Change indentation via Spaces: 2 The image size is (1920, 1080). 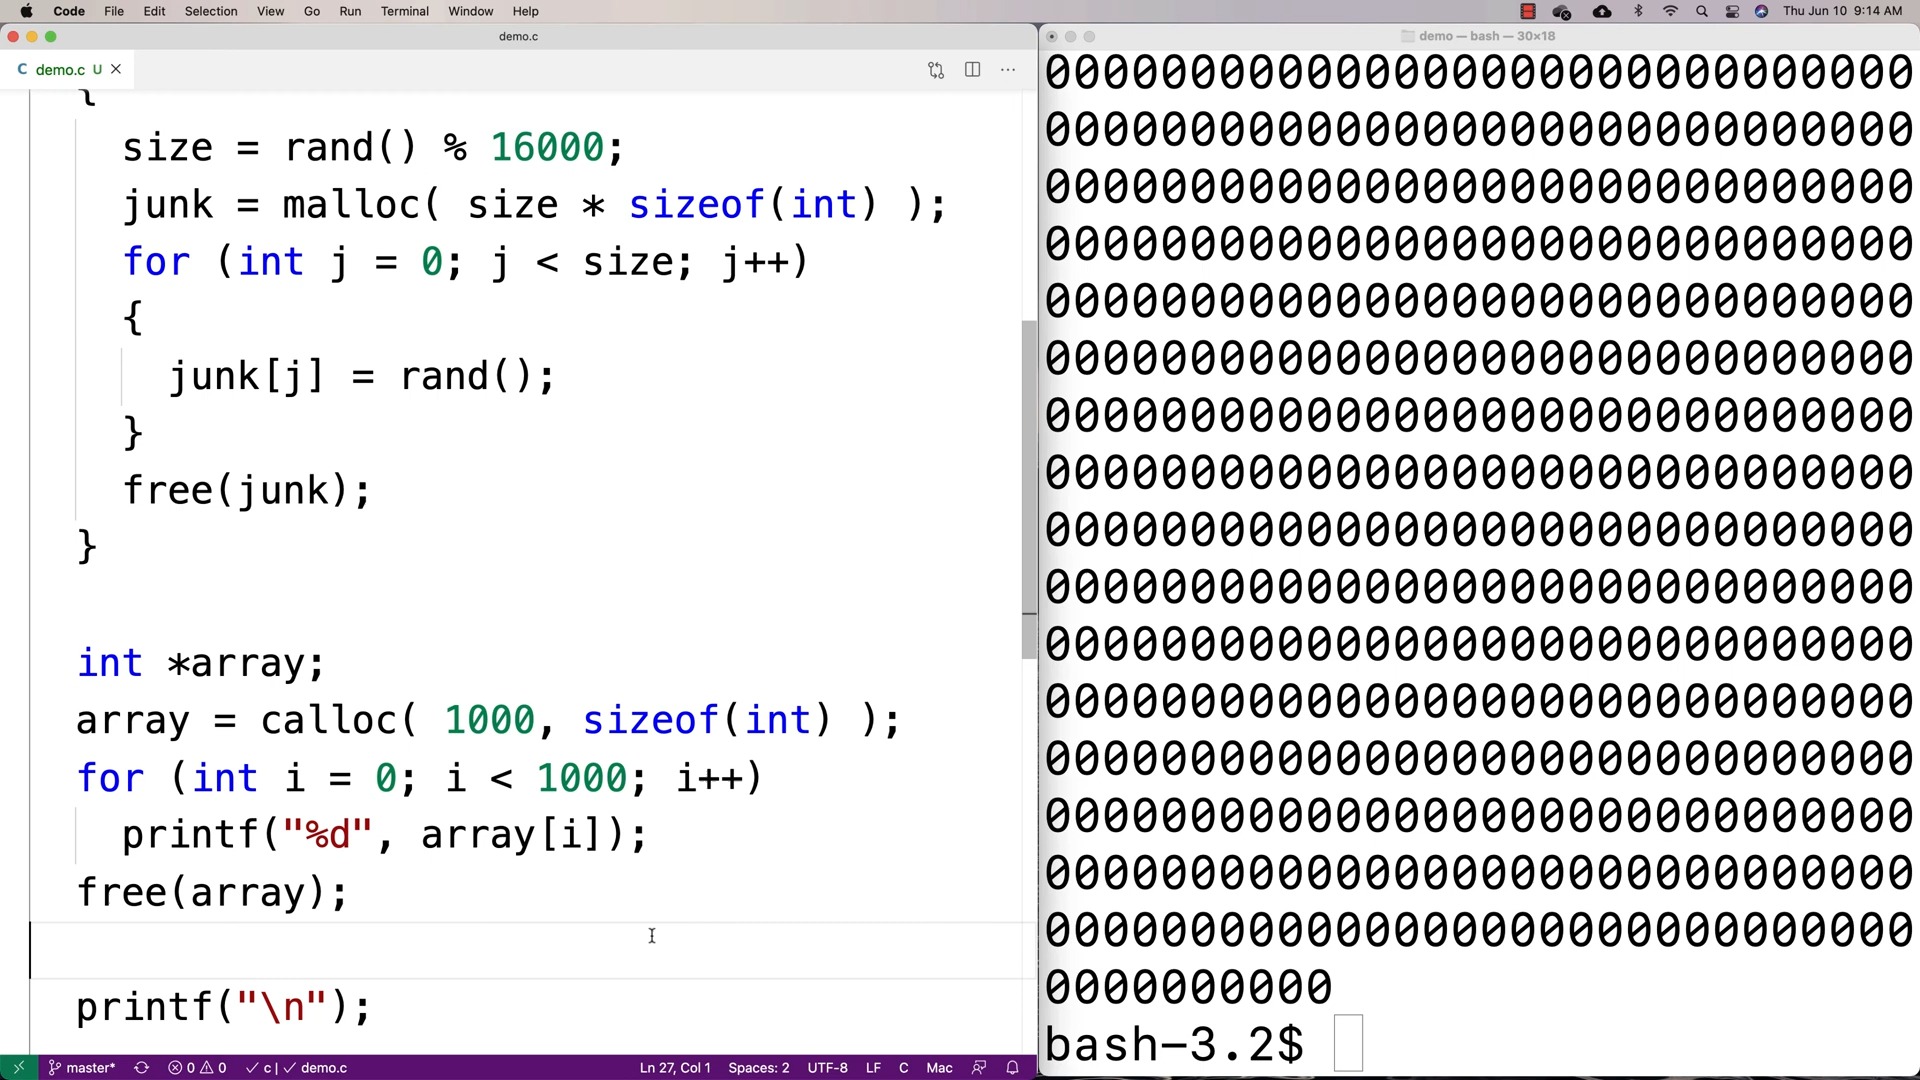click(x=758, y=1067)
